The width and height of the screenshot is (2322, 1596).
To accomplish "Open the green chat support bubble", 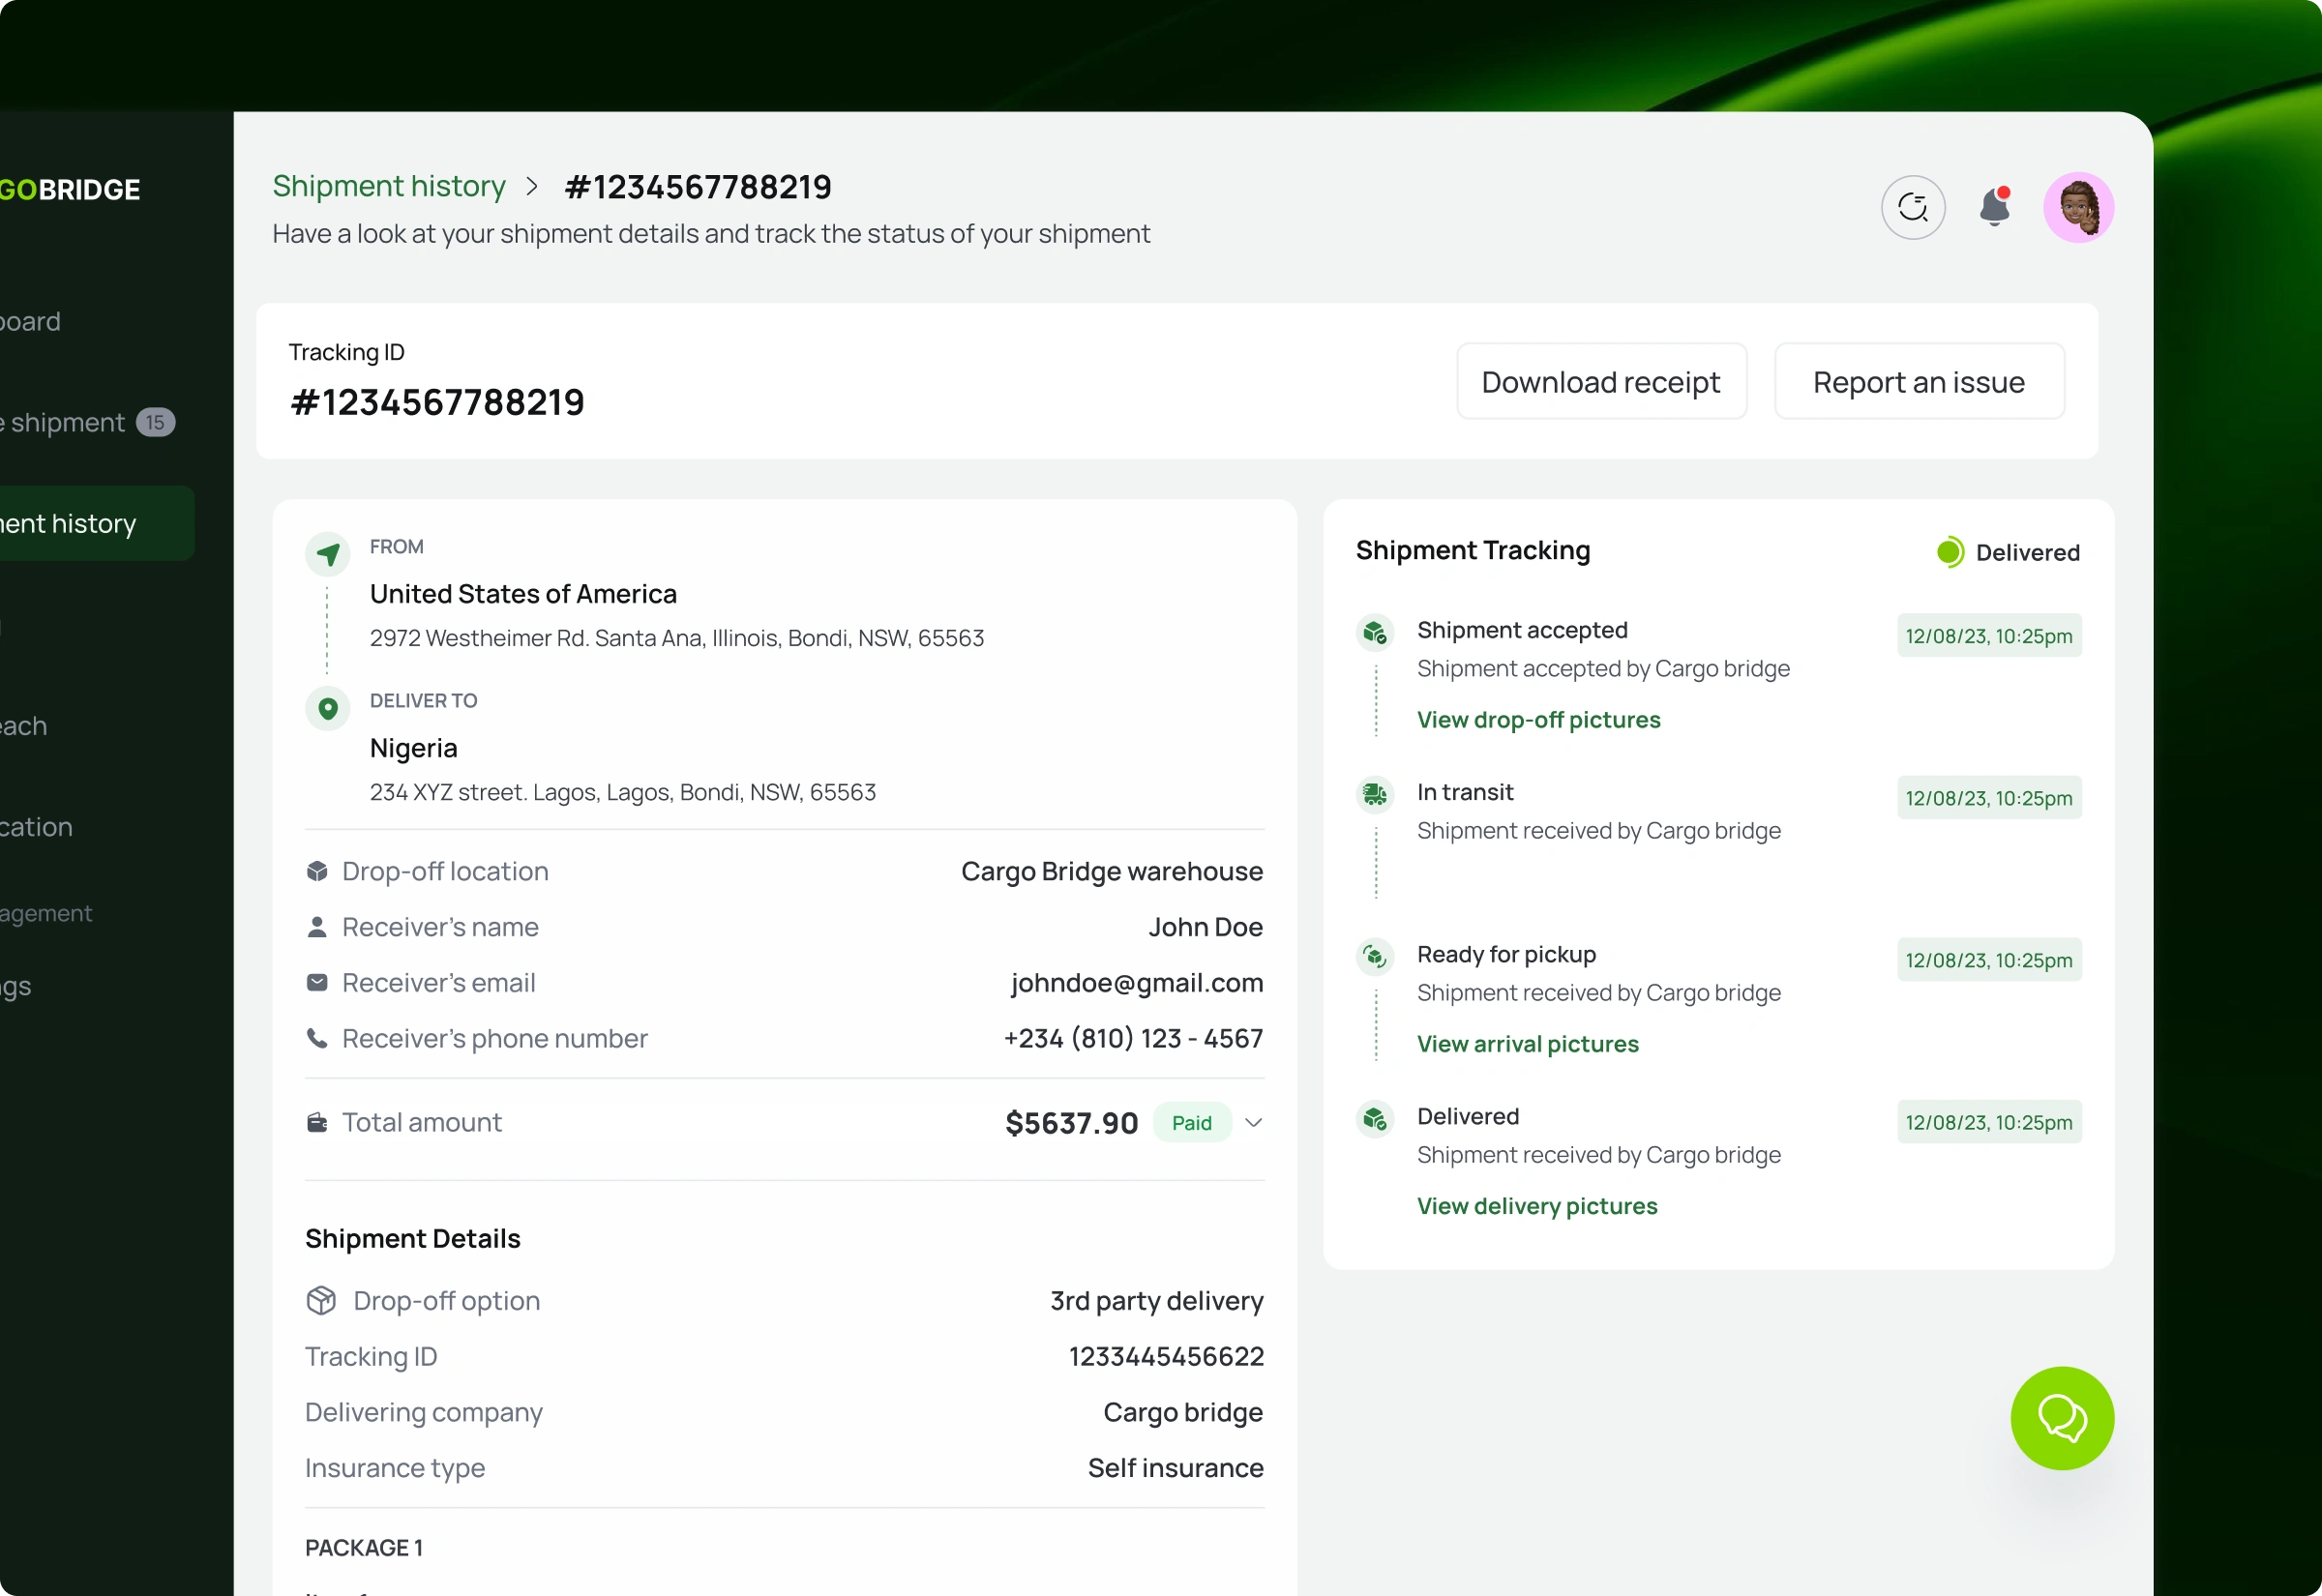I will coord(2061,1418).
